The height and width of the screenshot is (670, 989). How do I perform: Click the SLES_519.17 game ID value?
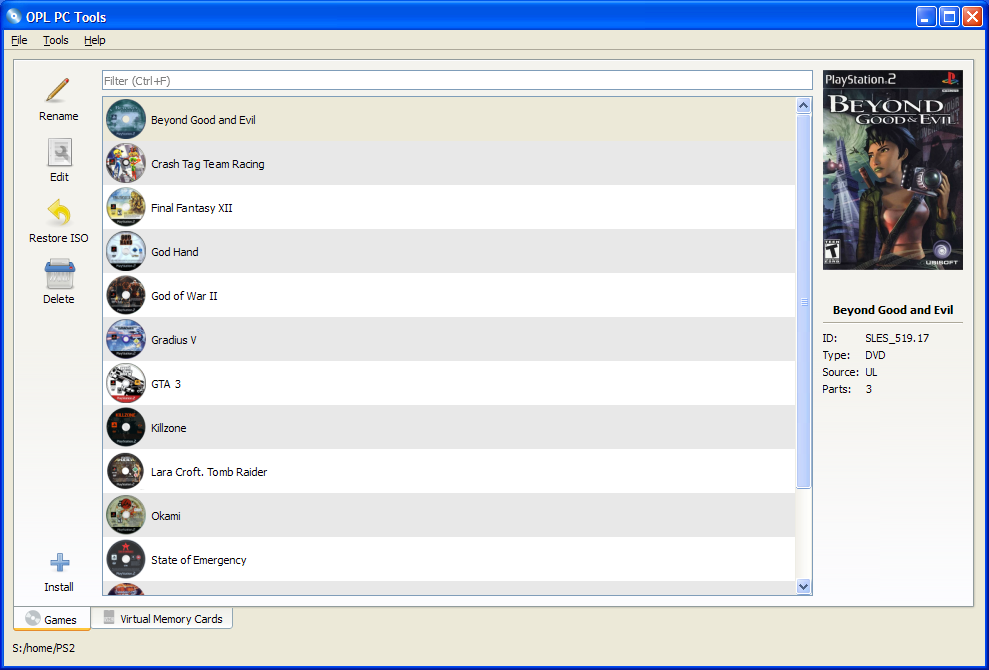896,338
